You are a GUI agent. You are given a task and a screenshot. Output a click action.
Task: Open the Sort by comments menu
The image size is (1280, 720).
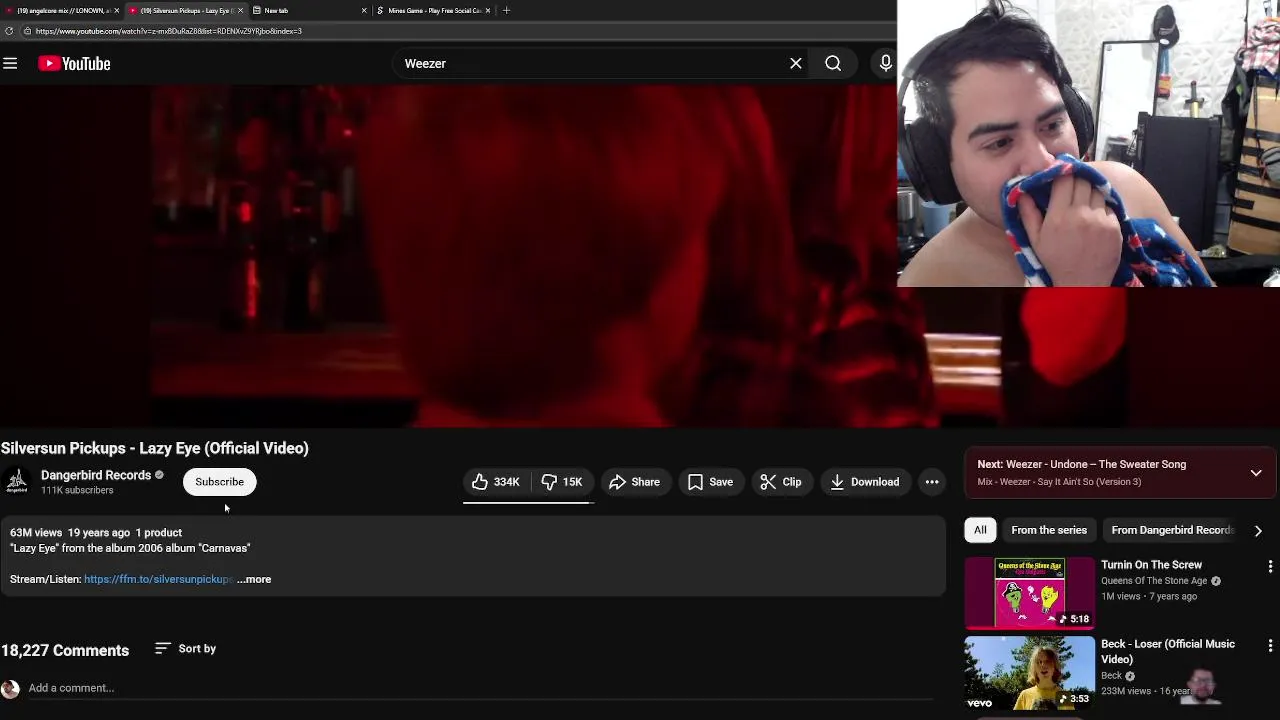pos(186,649)
